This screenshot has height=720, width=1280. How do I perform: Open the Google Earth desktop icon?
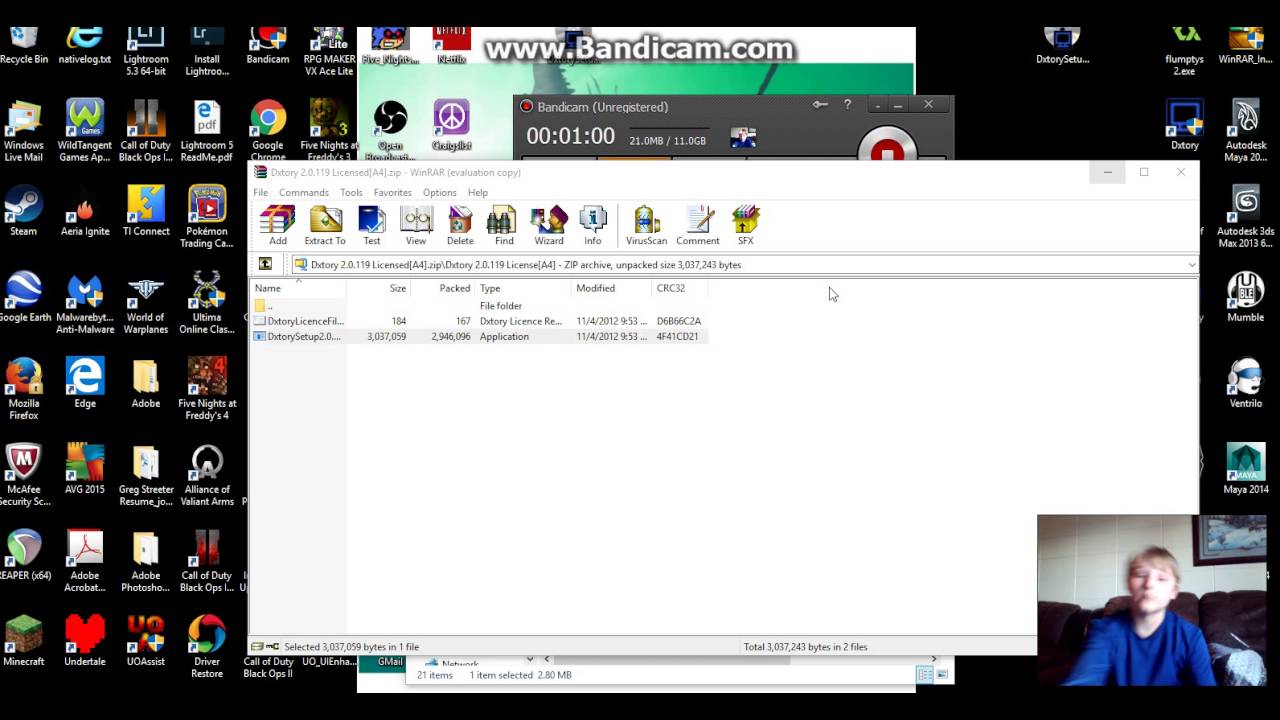[x=24, y=298]
